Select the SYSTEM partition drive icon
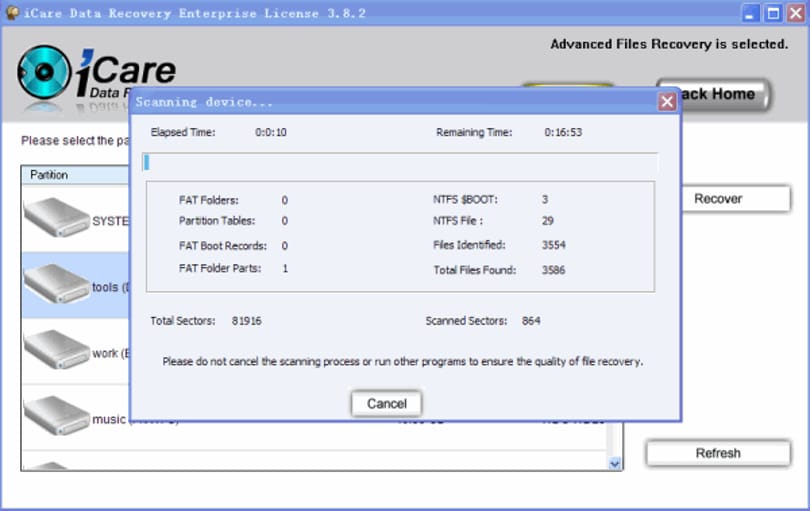 coord(56,218)
